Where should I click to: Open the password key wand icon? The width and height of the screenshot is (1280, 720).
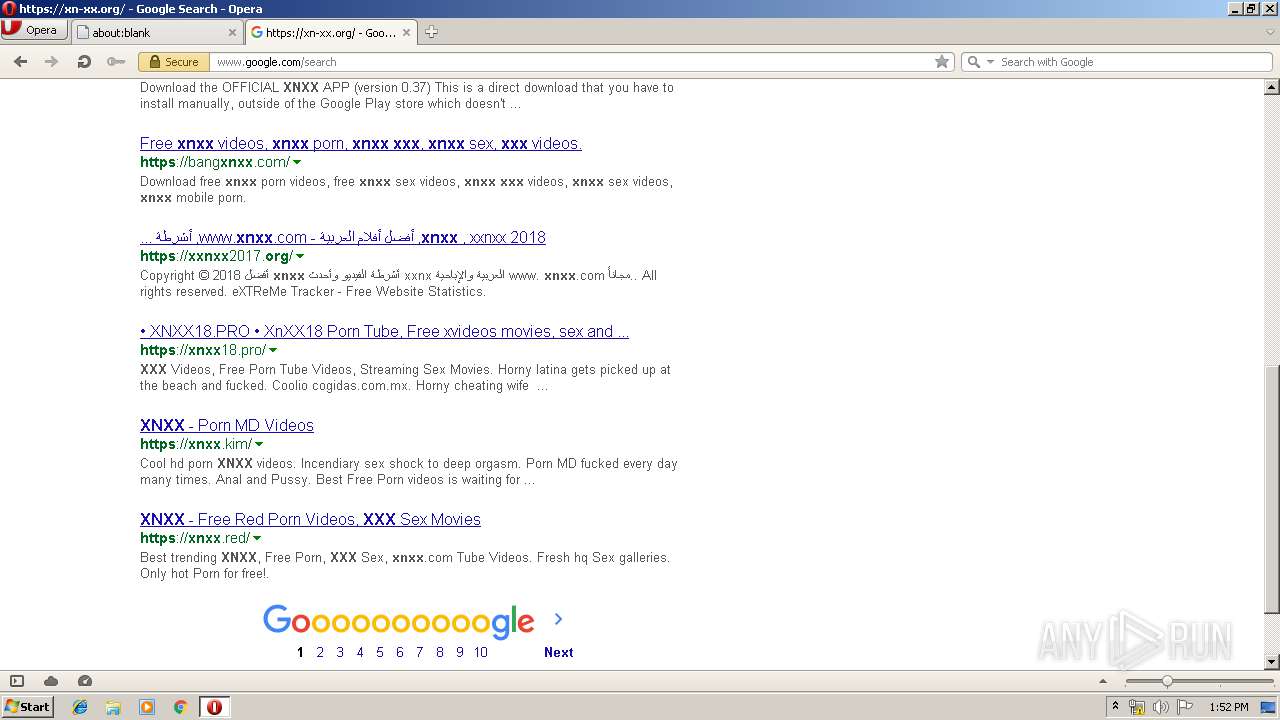tap(116, 62)
